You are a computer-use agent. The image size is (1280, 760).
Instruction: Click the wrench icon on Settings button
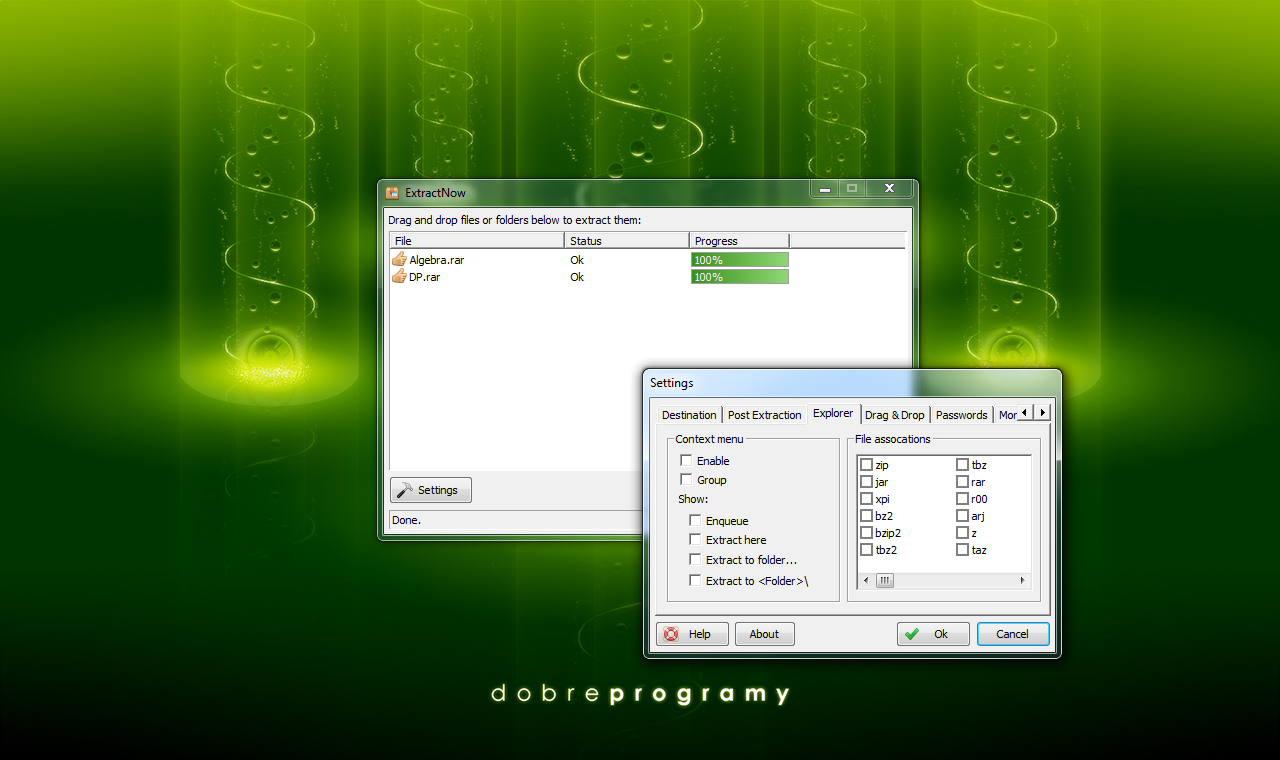404,490
